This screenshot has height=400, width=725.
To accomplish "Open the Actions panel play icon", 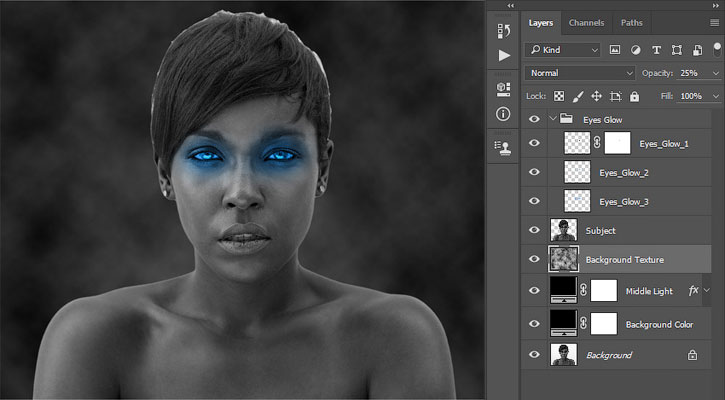I will pyautogui.click(x=504, y=55).
